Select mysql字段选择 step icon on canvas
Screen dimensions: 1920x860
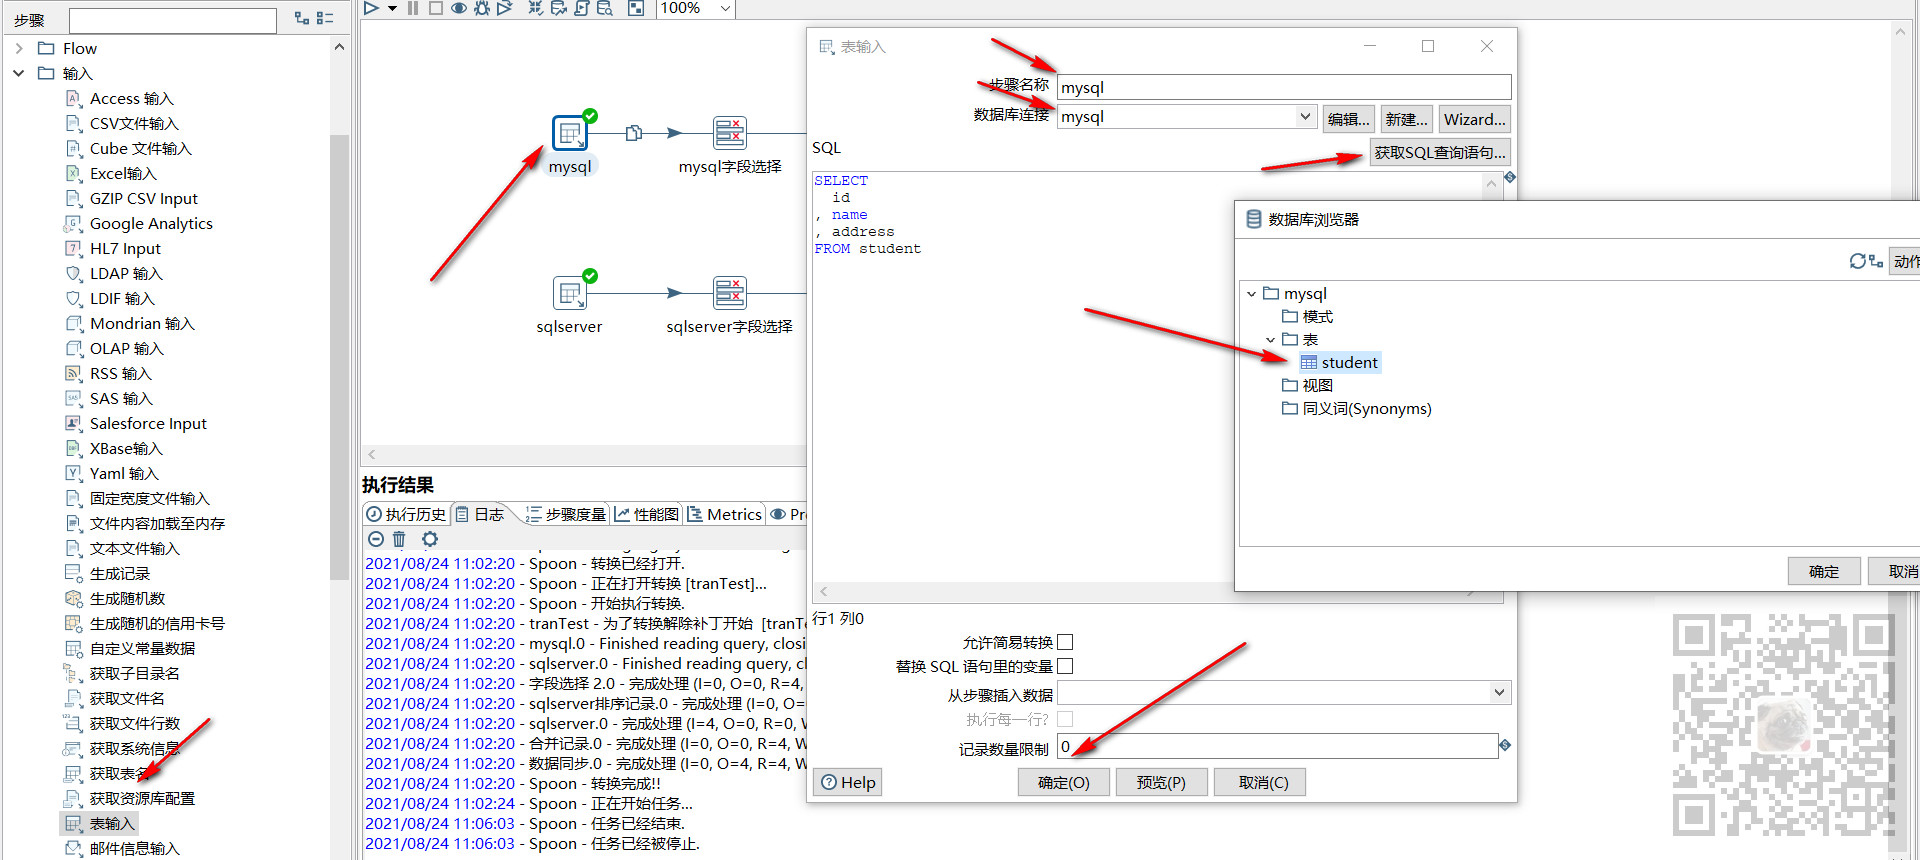click(x=730, y=132)
